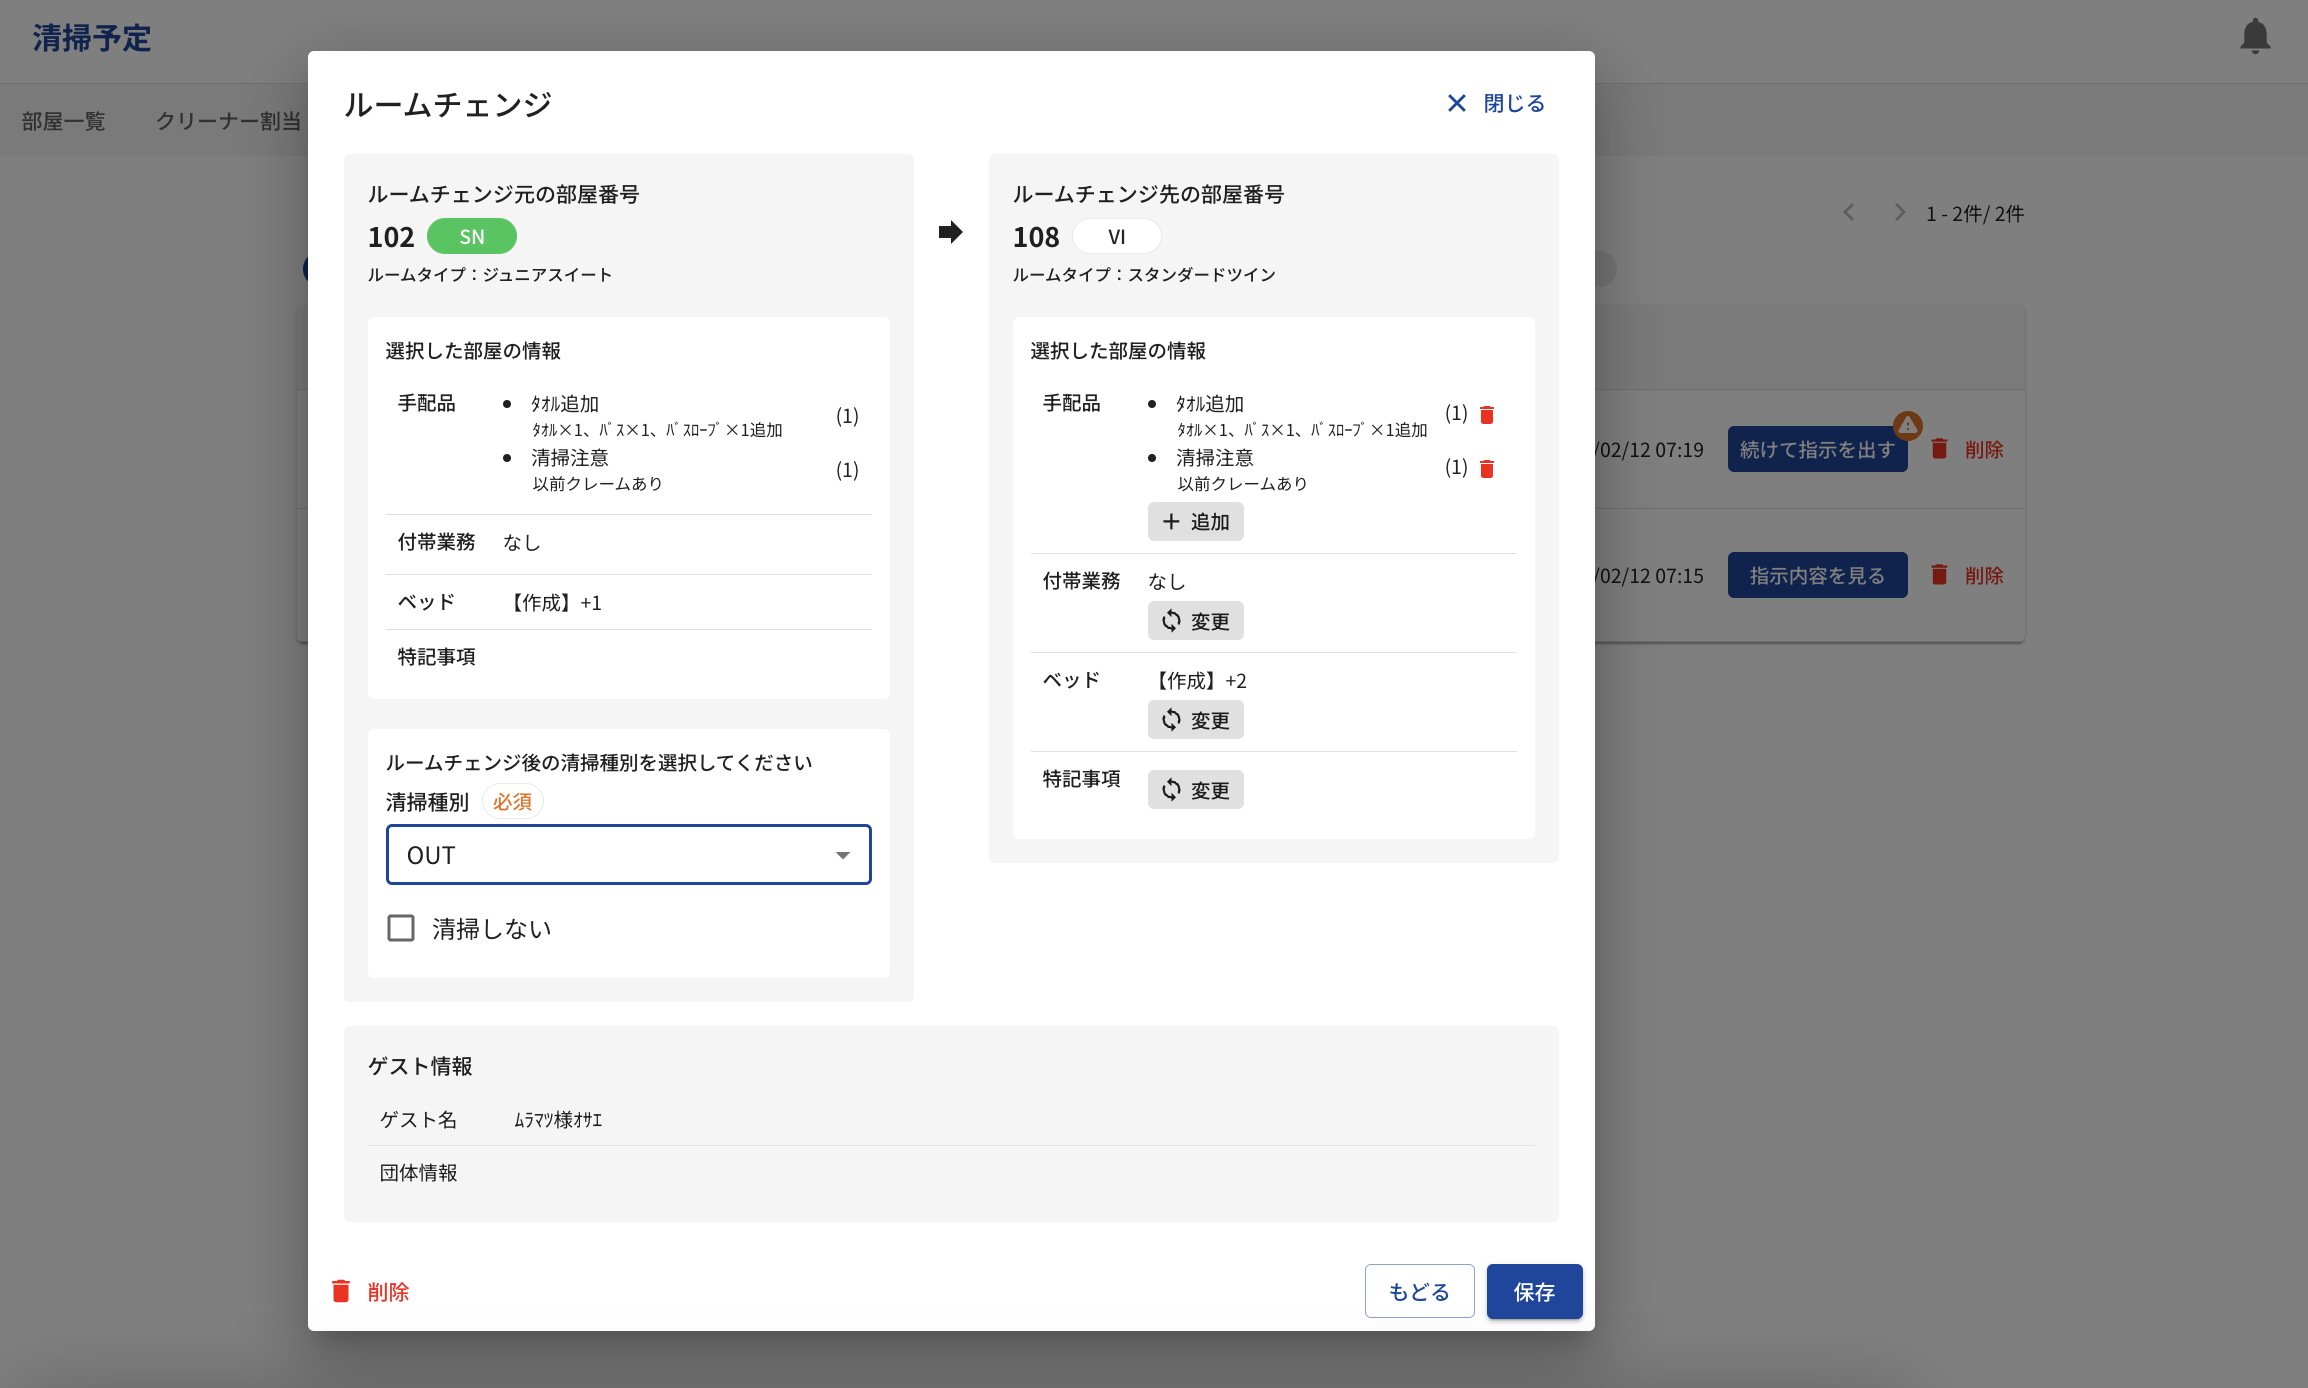
Task: Click the room type text スタンダードツイン
Action: coord(1202,275)
